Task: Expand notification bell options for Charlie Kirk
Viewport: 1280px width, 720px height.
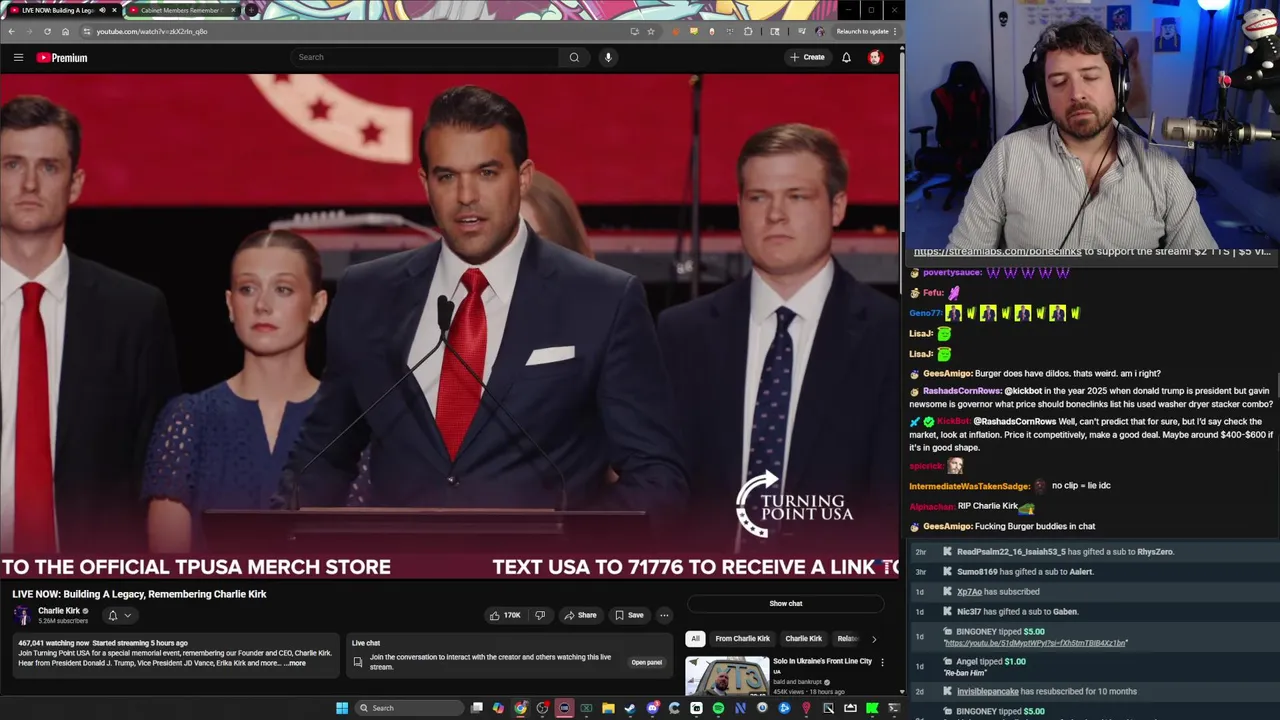Action: [x=119, y=615]
